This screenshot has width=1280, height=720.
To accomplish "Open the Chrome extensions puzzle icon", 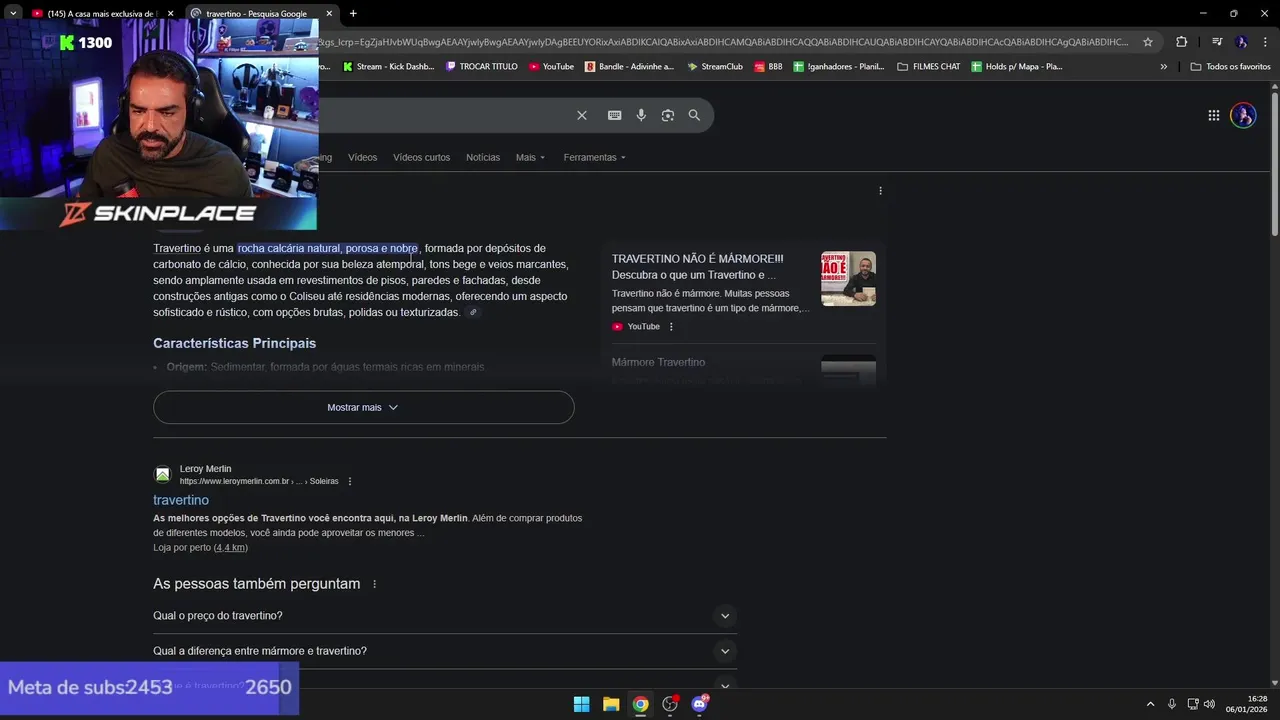I will coord(1182,42).
